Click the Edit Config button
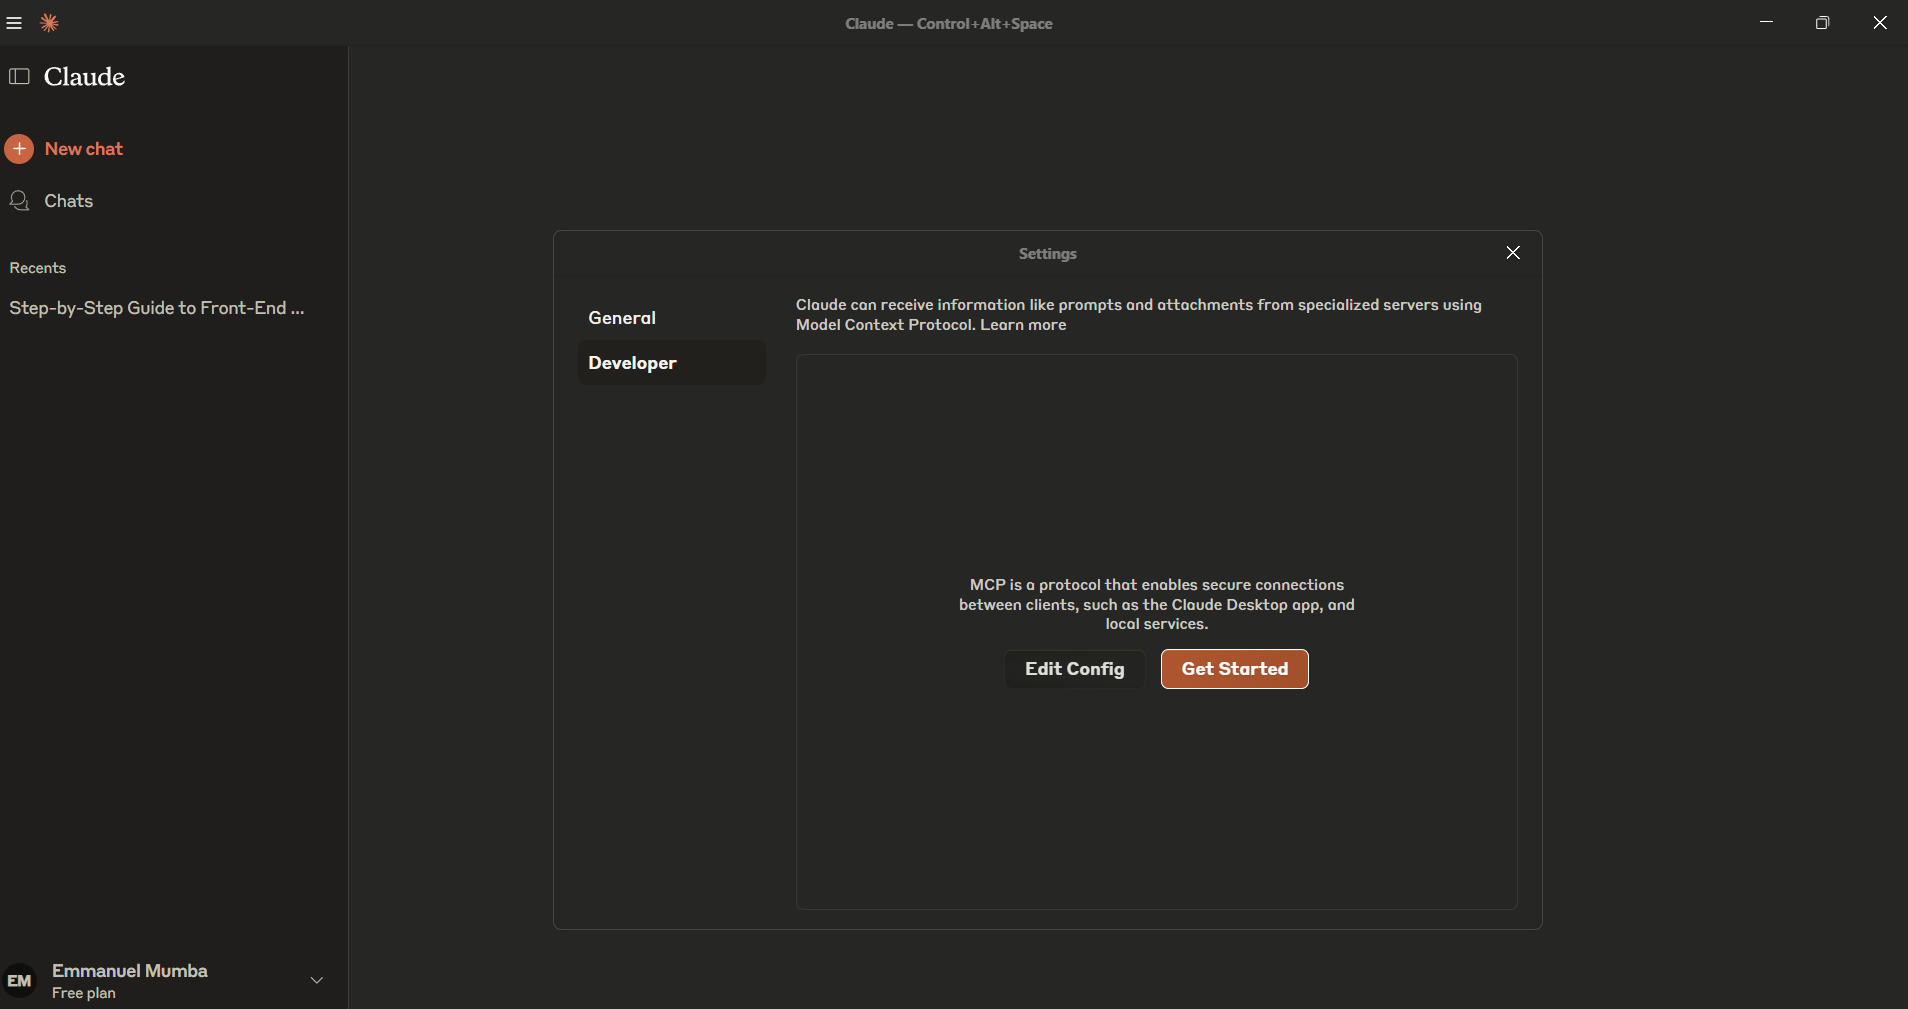Image resolution: width=1908 pixels, height=1009 pixels. [1075, 669]
